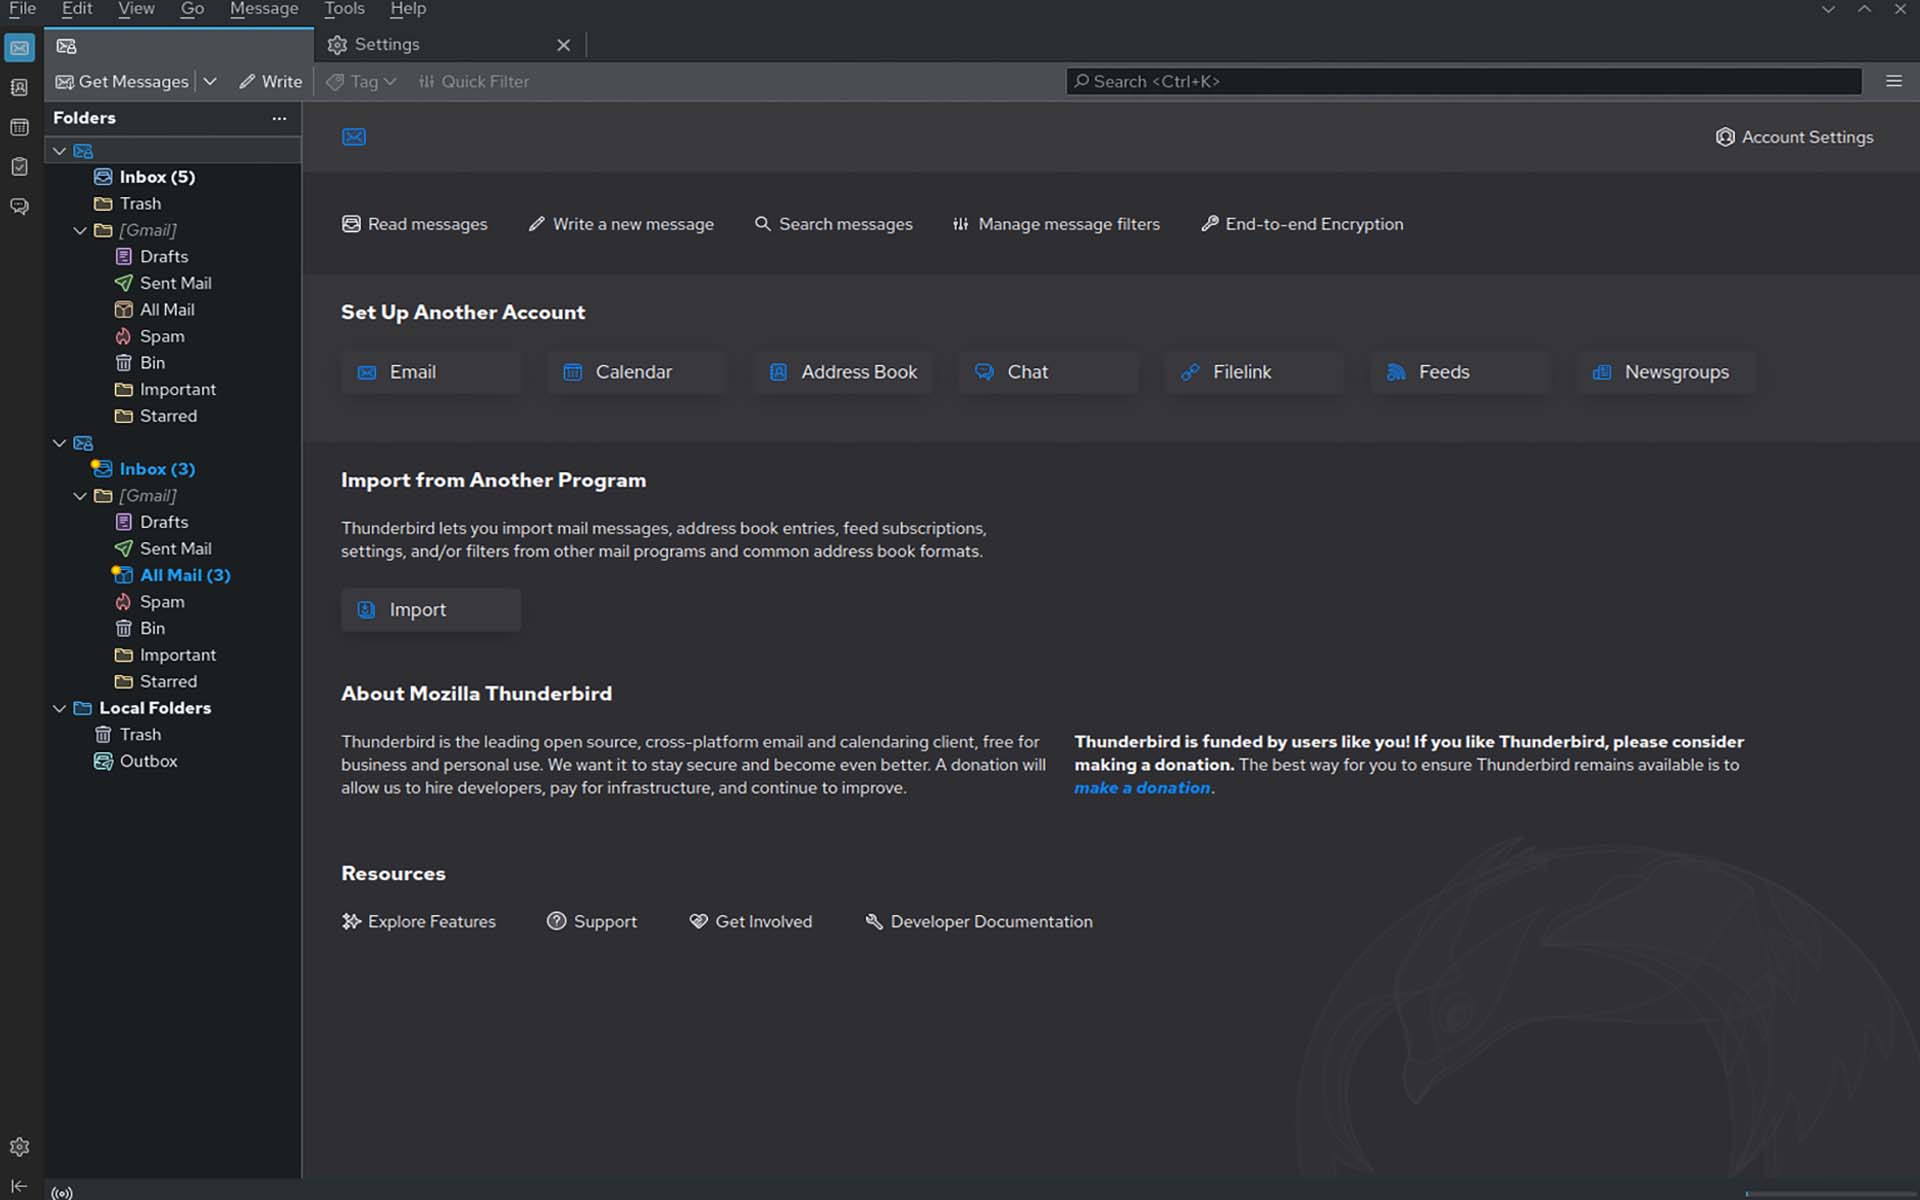Open the Support resource link

point(592,922)
